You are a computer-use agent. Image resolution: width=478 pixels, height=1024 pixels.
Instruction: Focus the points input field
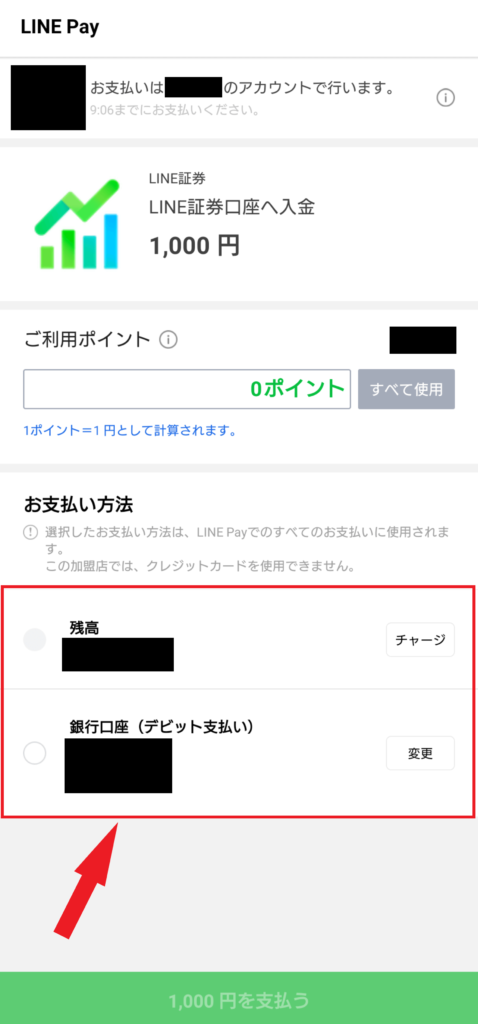click(187, 389)
